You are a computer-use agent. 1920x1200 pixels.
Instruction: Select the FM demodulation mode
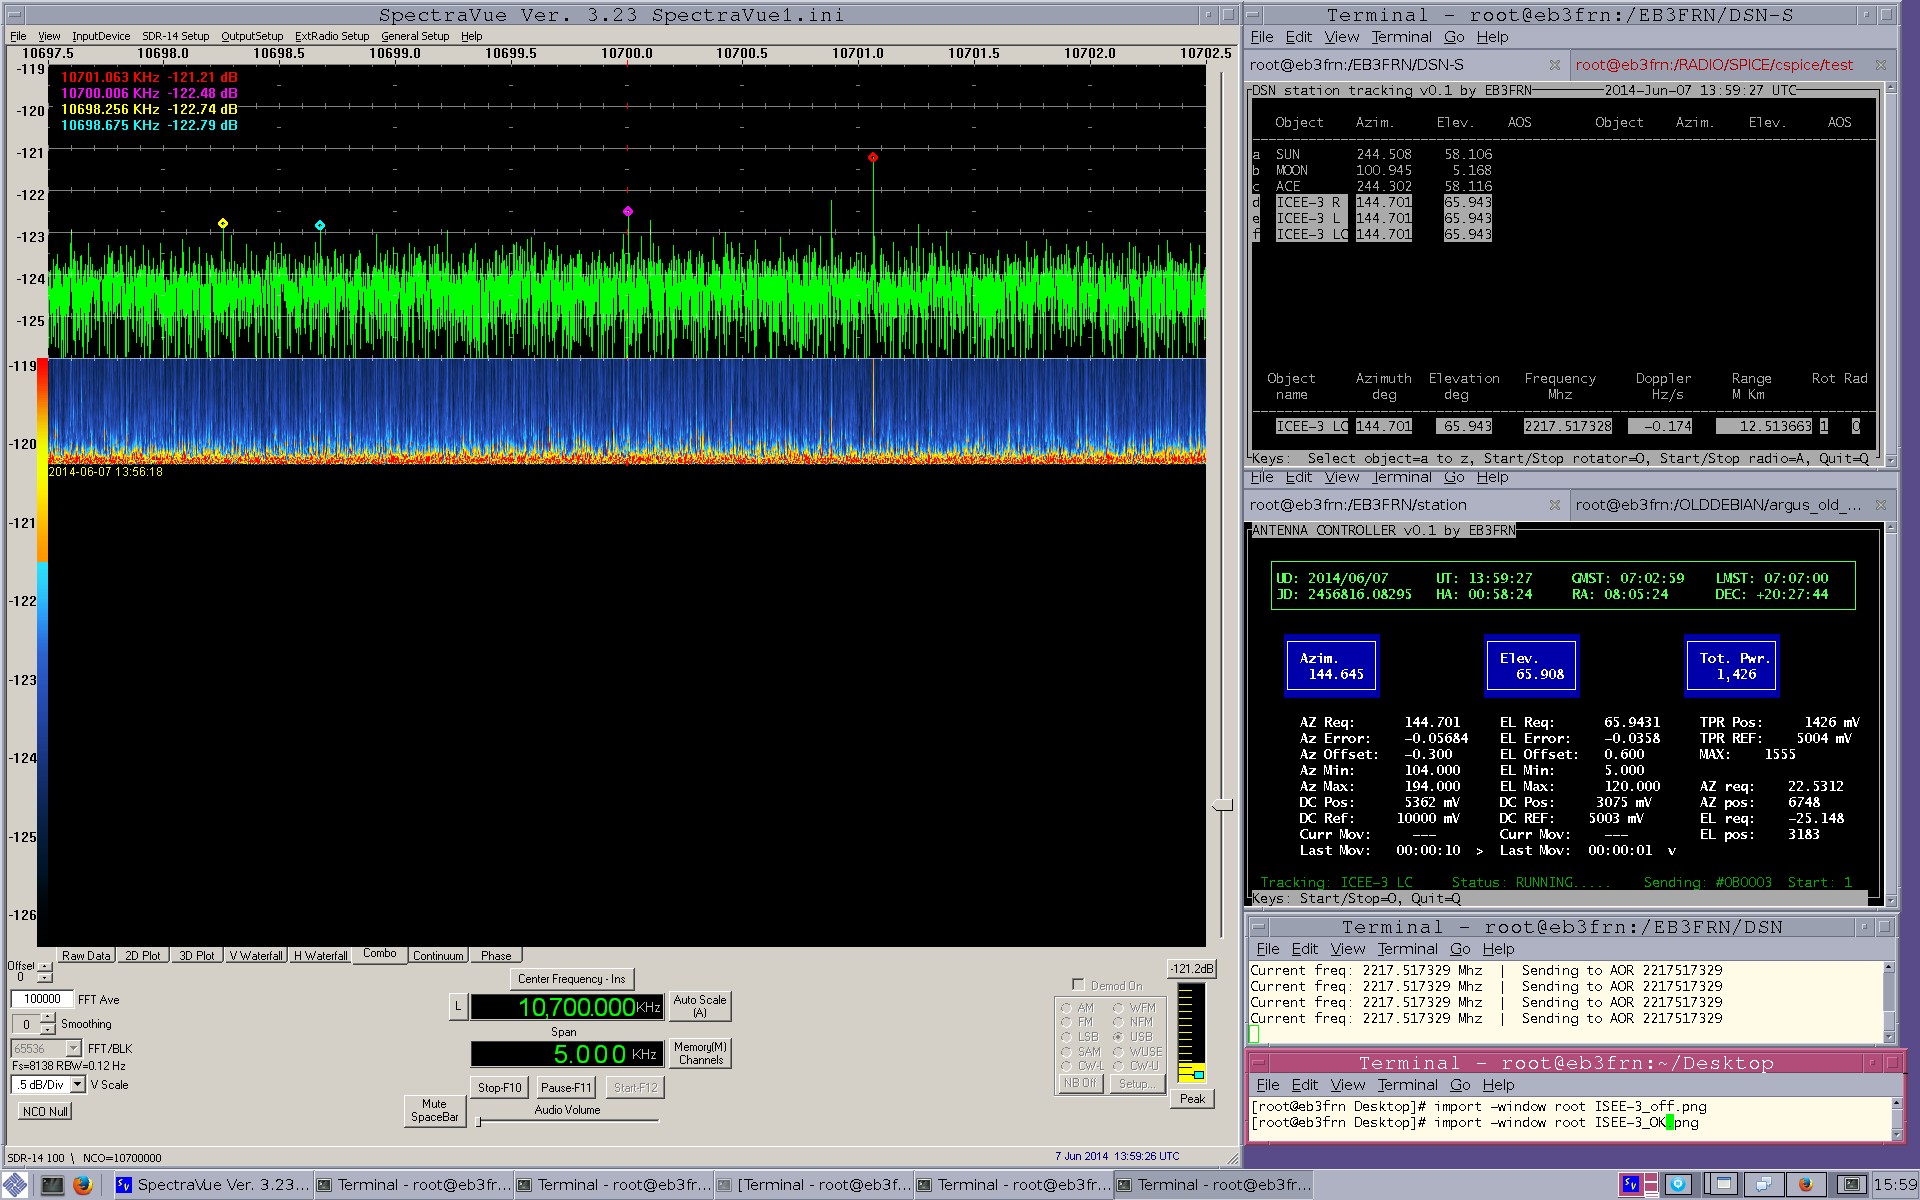tap(1066, 1022)
